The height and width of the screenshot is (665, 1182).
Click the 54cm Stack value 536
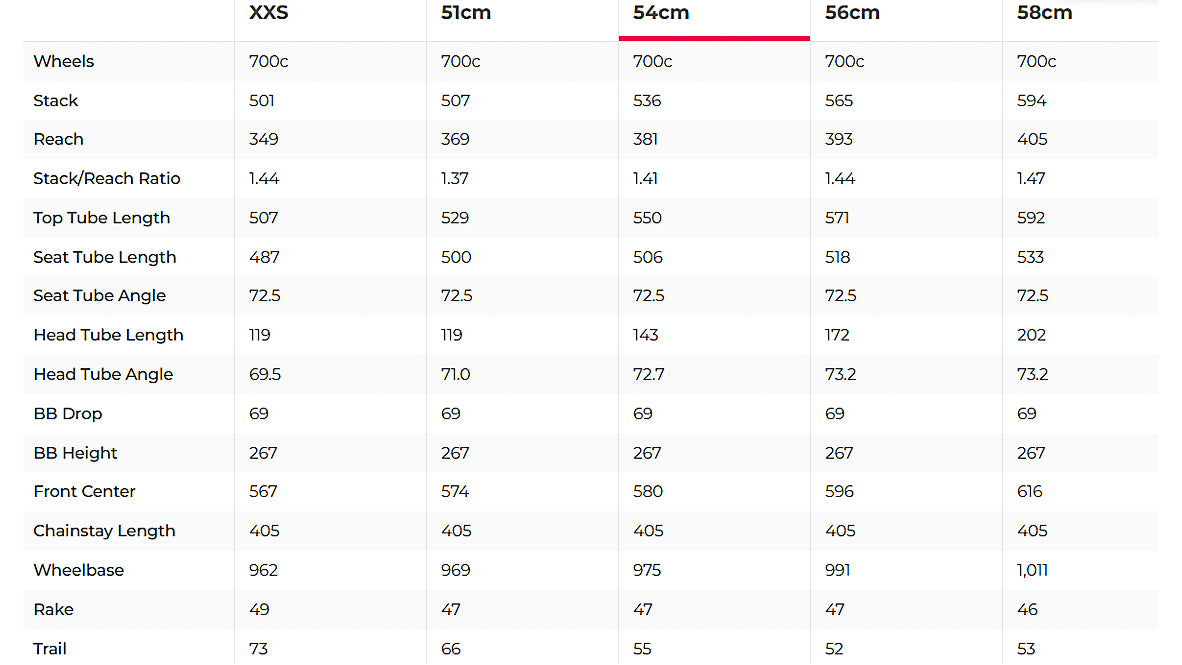[647, 101]
